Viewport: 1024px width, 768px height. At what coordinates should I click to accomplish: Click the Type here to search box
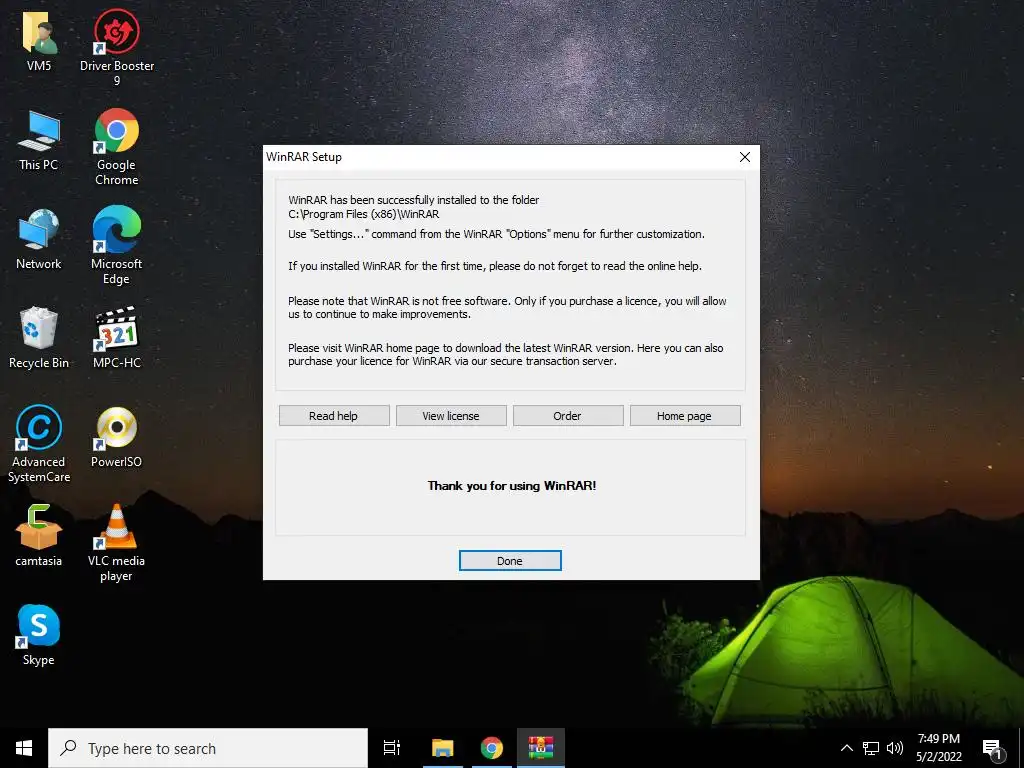tap(208, 748)
